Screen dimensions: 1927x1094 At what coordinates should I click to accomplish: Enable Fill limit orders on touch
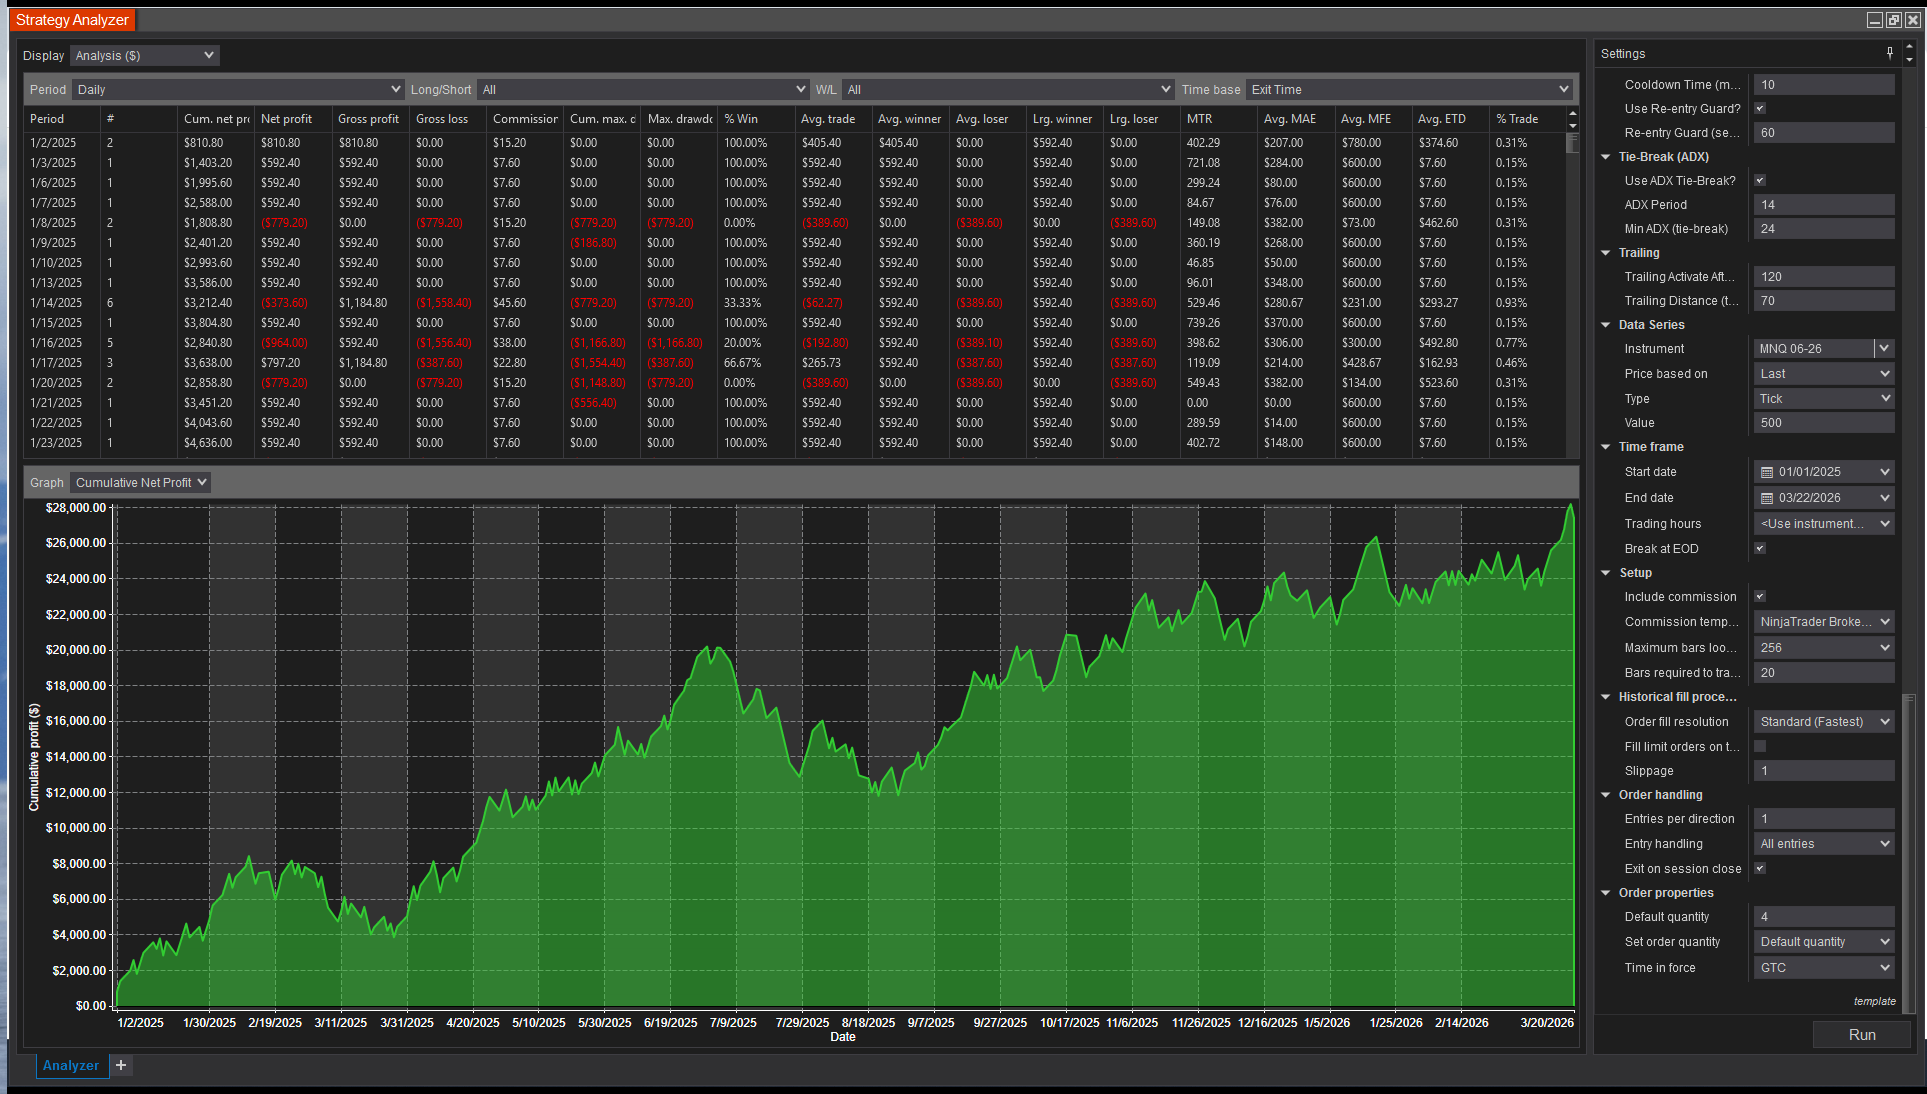pyautogui.click(x=1760, y=746)
